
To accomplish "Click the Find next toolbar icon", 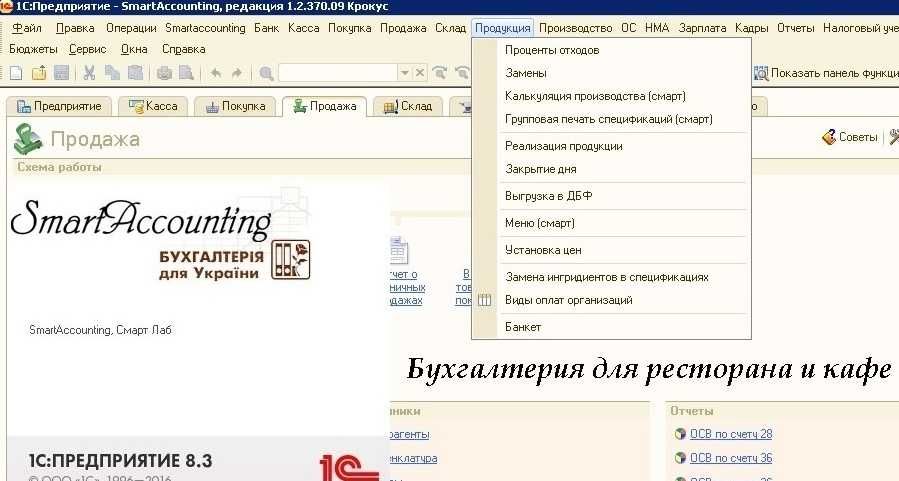I will point(440,73).
